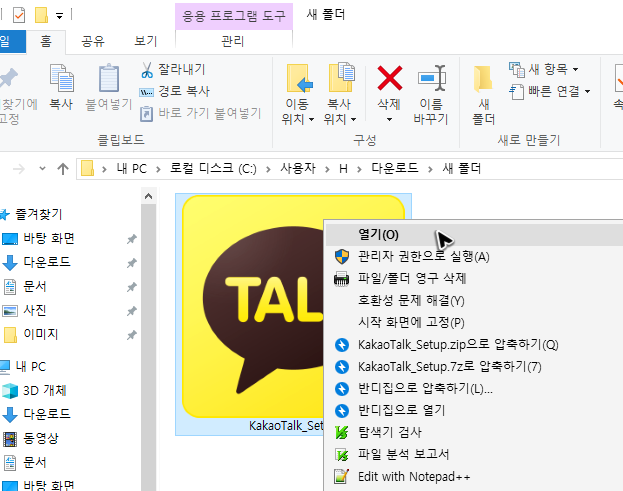
Task: Expand the 삭제 dropdown arrow
Action: pyautogui.click(x=389, y=119)
